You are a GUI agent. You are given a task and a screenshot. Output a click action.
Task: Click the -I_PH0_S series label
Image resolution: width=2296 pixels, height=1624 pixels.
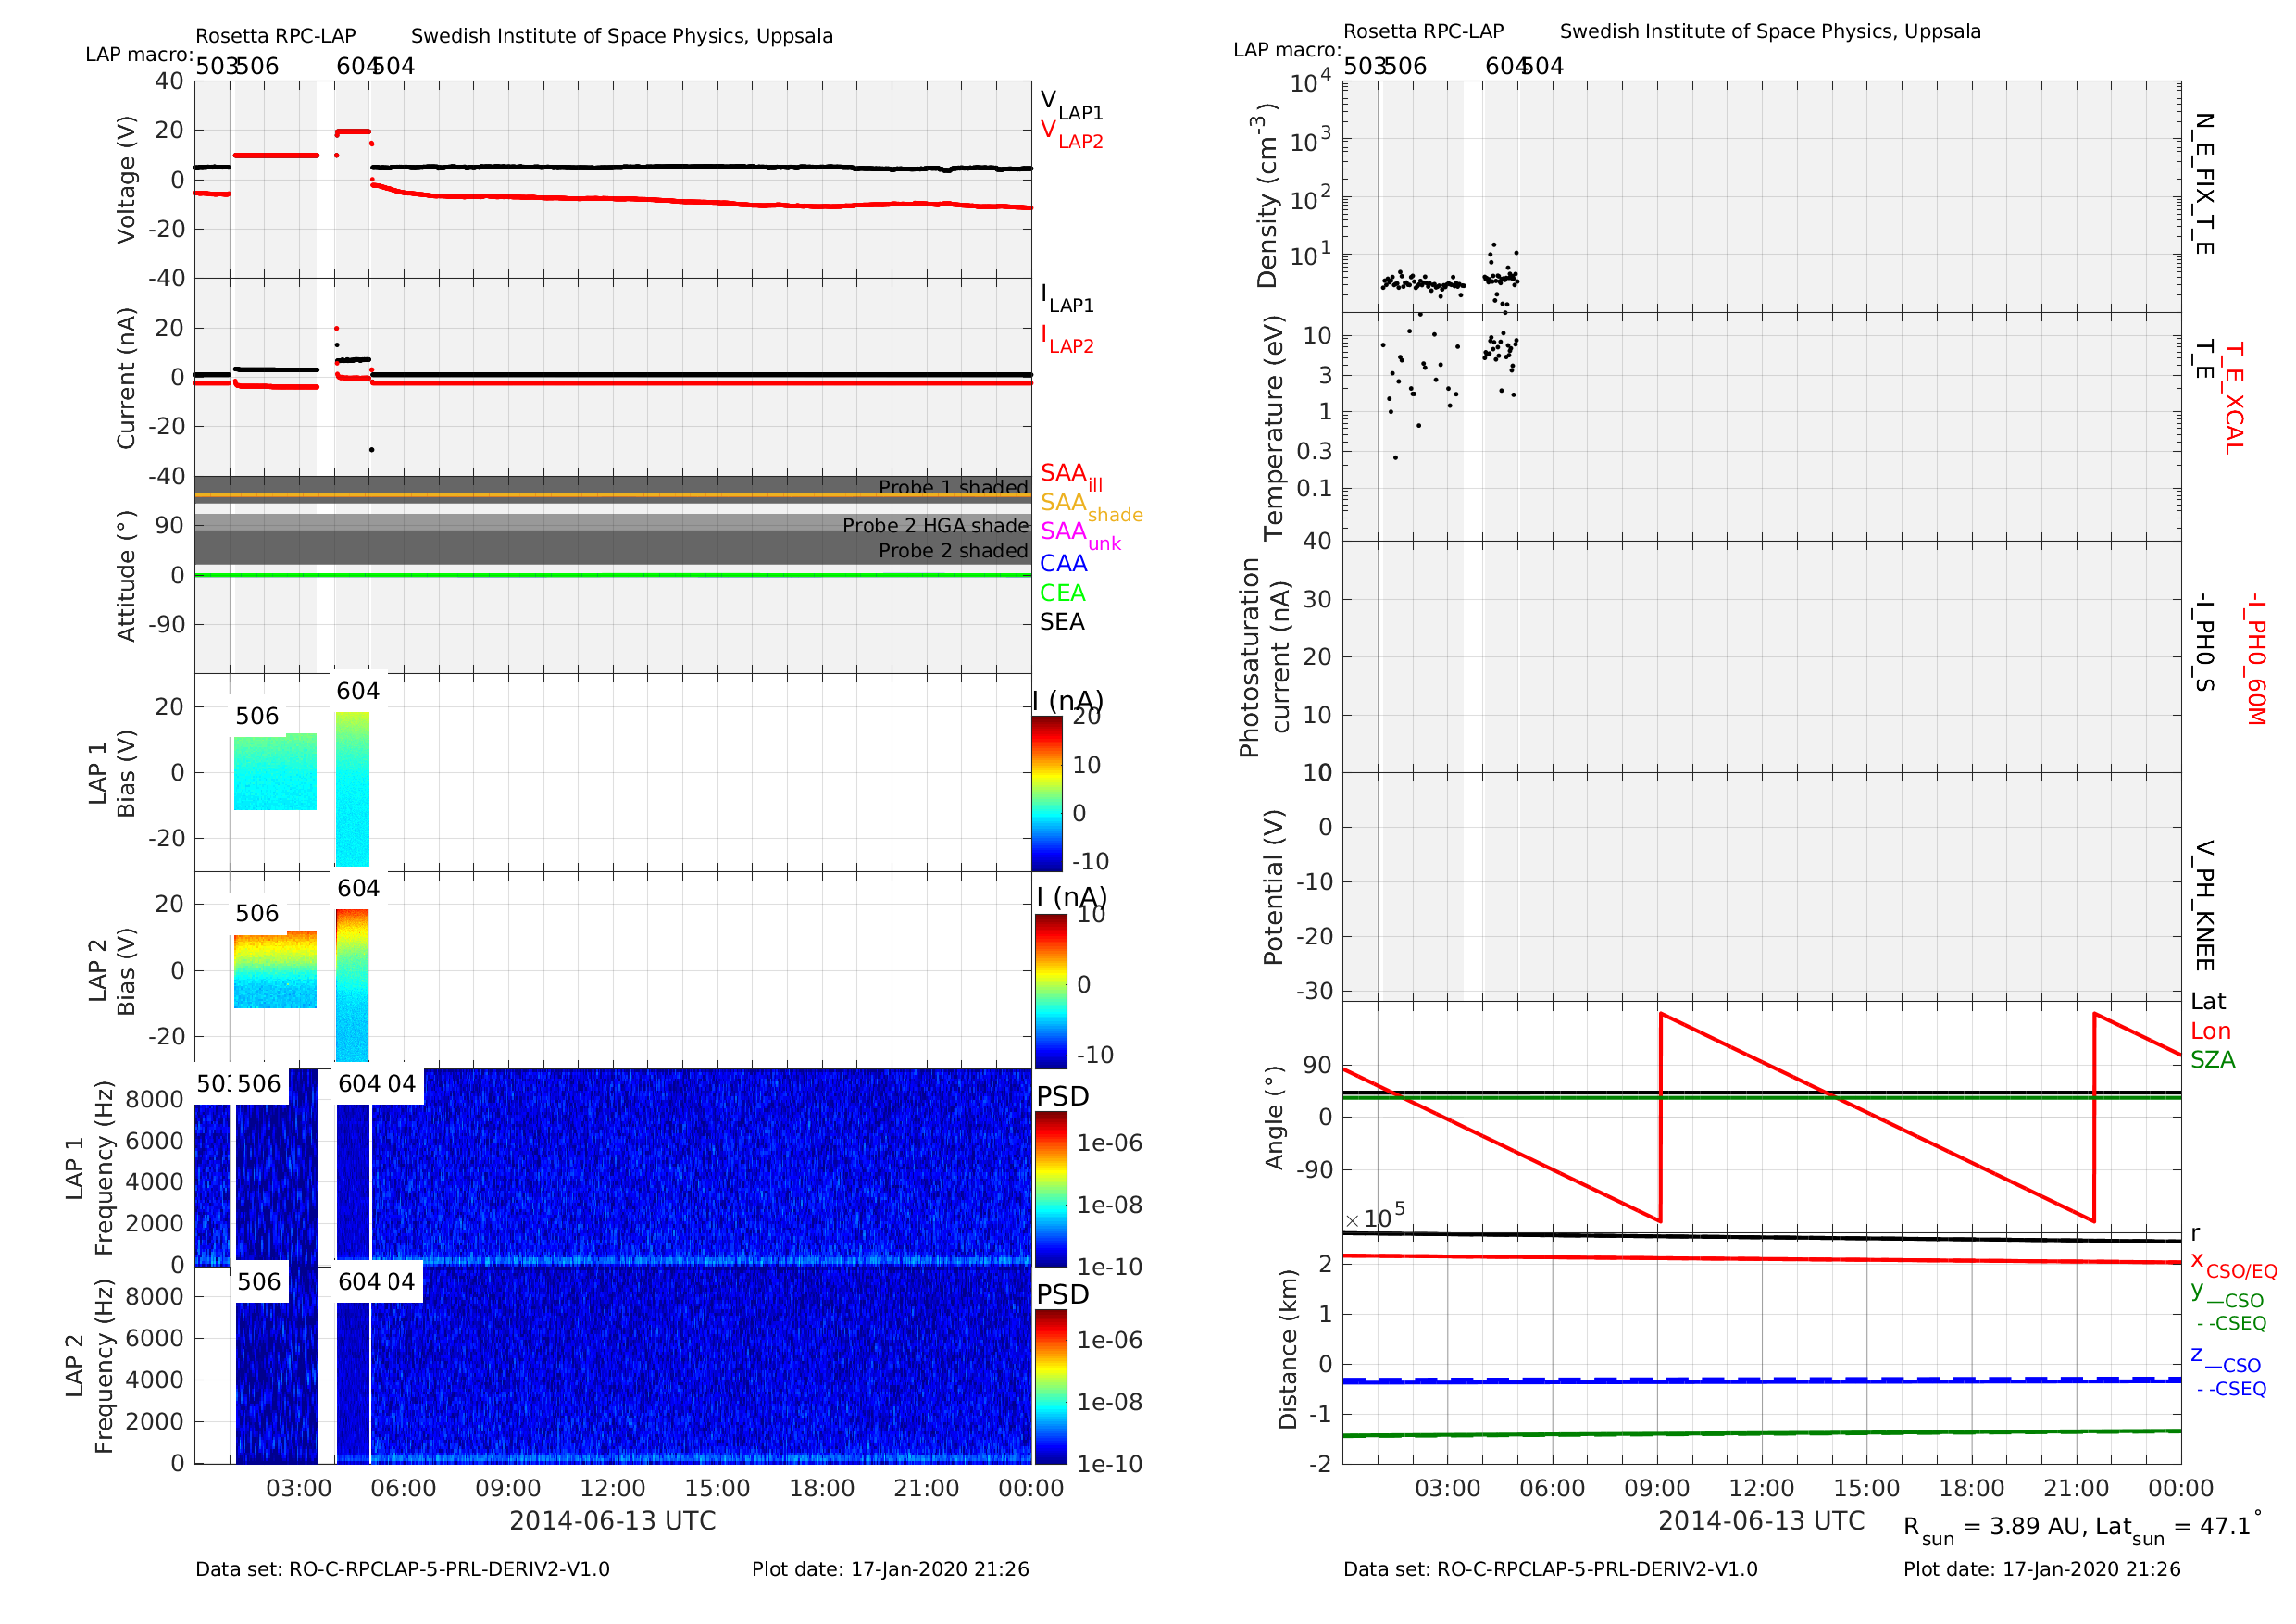(x=2204, y=644)
